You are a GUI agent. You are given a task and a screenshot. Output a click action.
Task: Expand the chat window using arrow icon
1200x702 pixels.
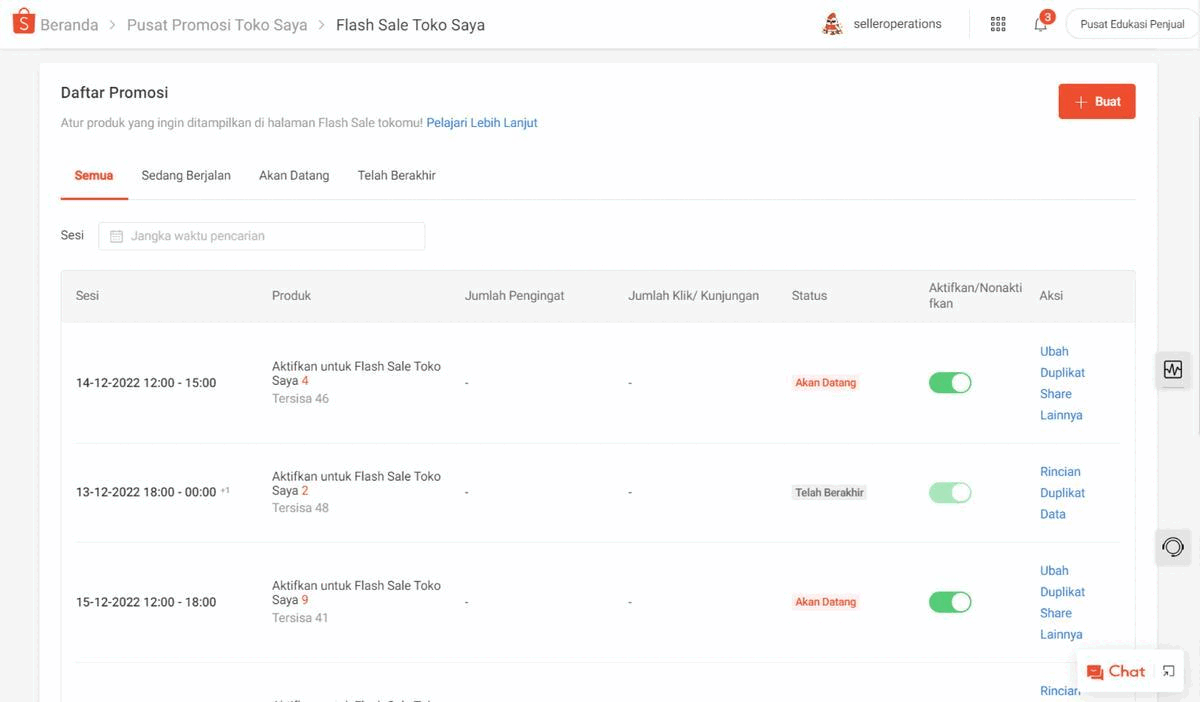pyautogui.click(x=1168, y=672)
